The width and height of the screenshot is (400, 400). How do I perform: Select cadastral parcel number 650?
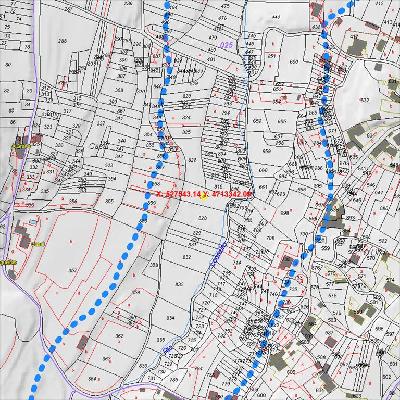[x=294, y=62]
